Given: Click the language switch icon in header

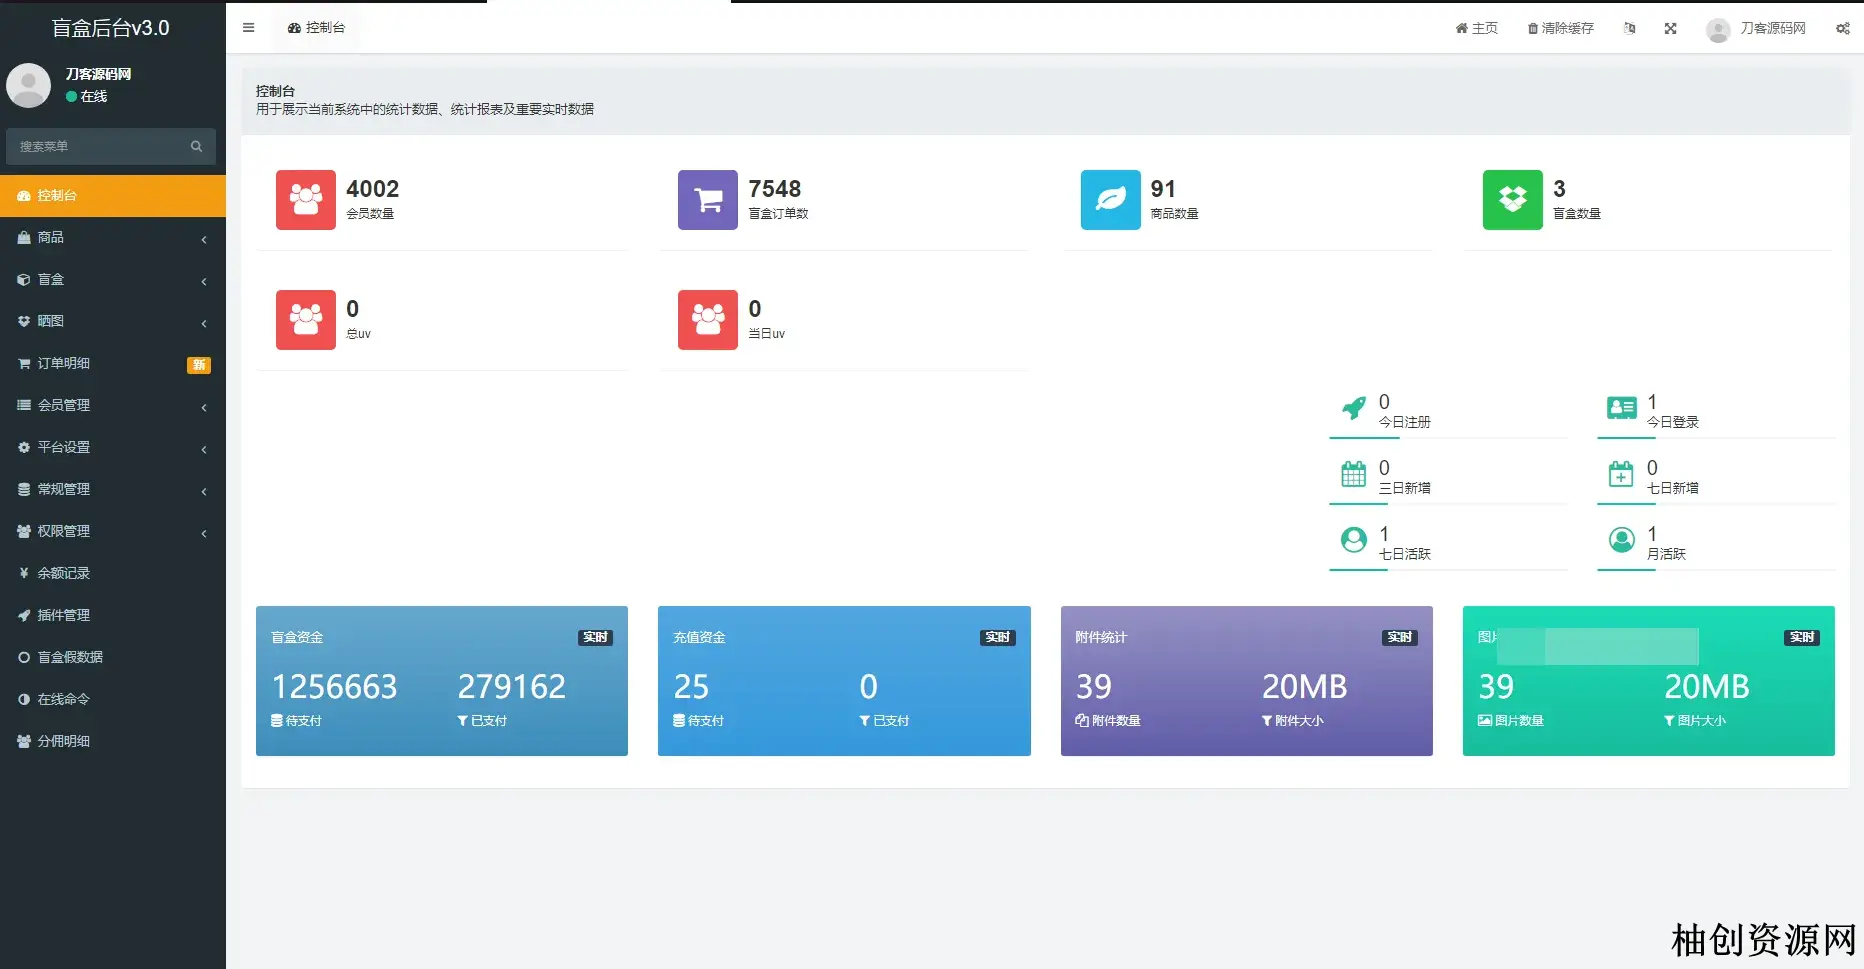Looking at the screenshot, I should click(x=1629, y=29).
